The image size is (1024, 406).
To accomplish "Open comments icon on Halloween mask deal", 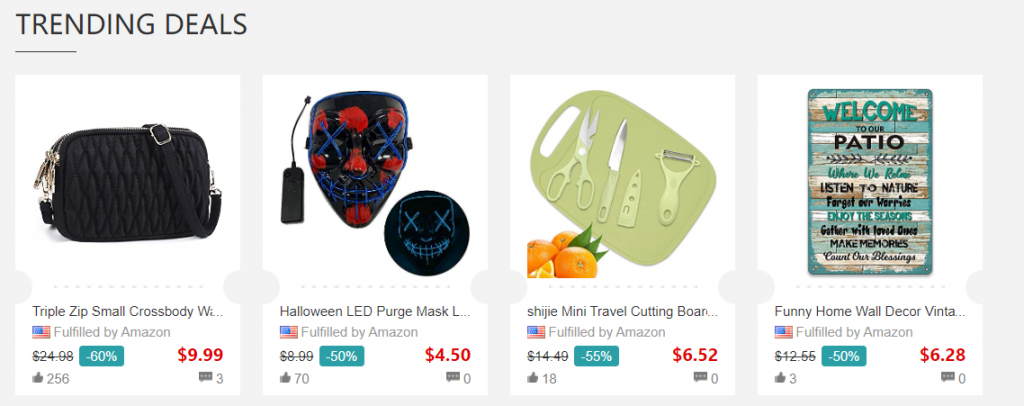I will (453, 377).
